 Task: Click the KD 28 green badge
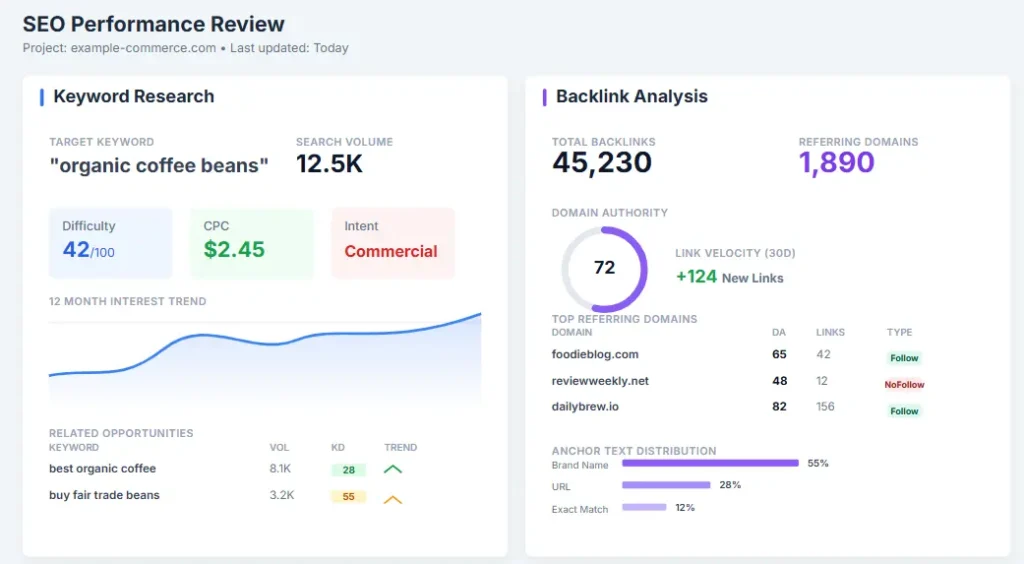point(348,470)
